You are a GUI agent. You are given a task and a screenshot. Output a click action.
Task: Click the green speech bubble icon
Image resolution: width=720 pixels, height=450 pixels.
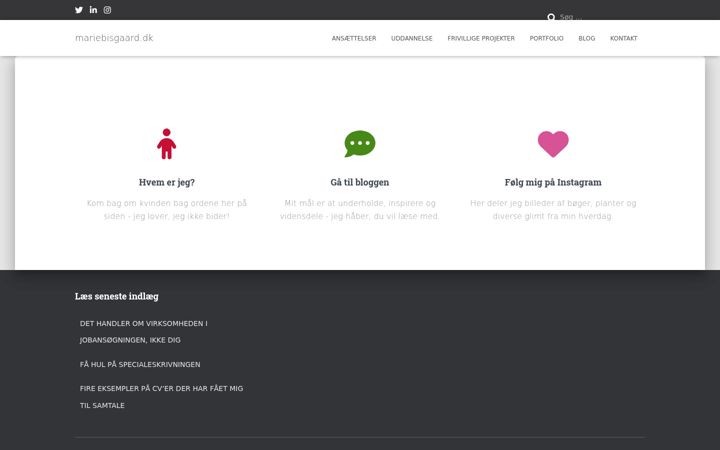[x=360, y=144]
